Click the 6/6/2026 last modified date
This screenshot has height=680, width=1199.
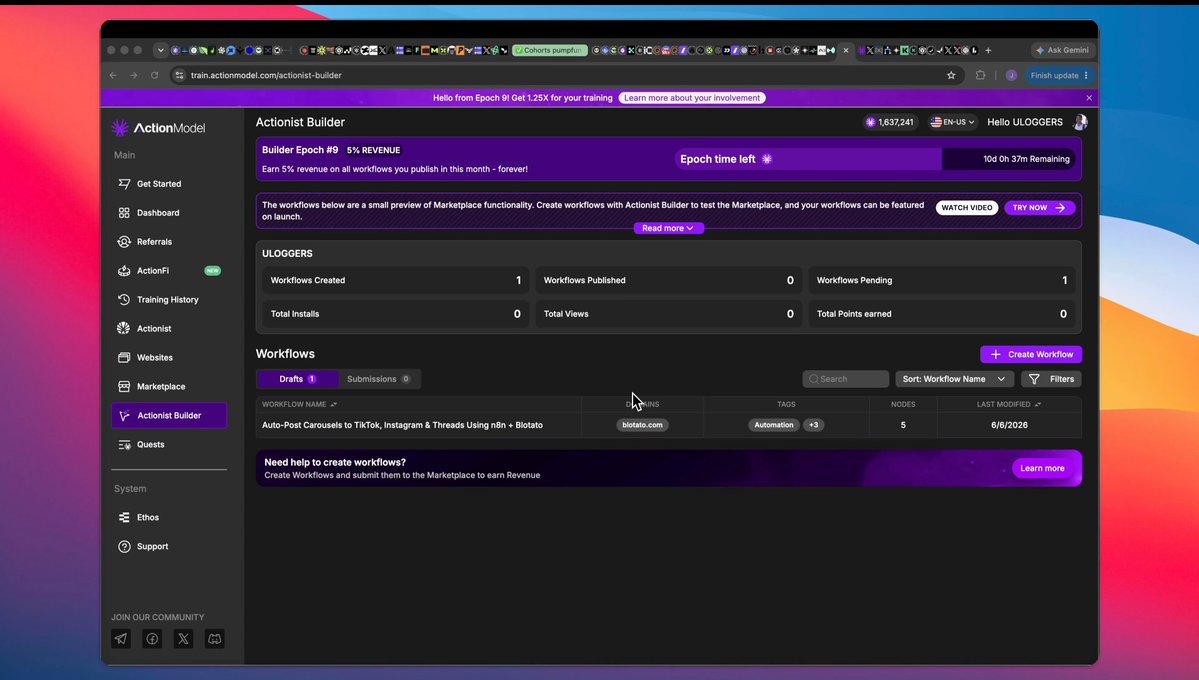coord(1009,425)
